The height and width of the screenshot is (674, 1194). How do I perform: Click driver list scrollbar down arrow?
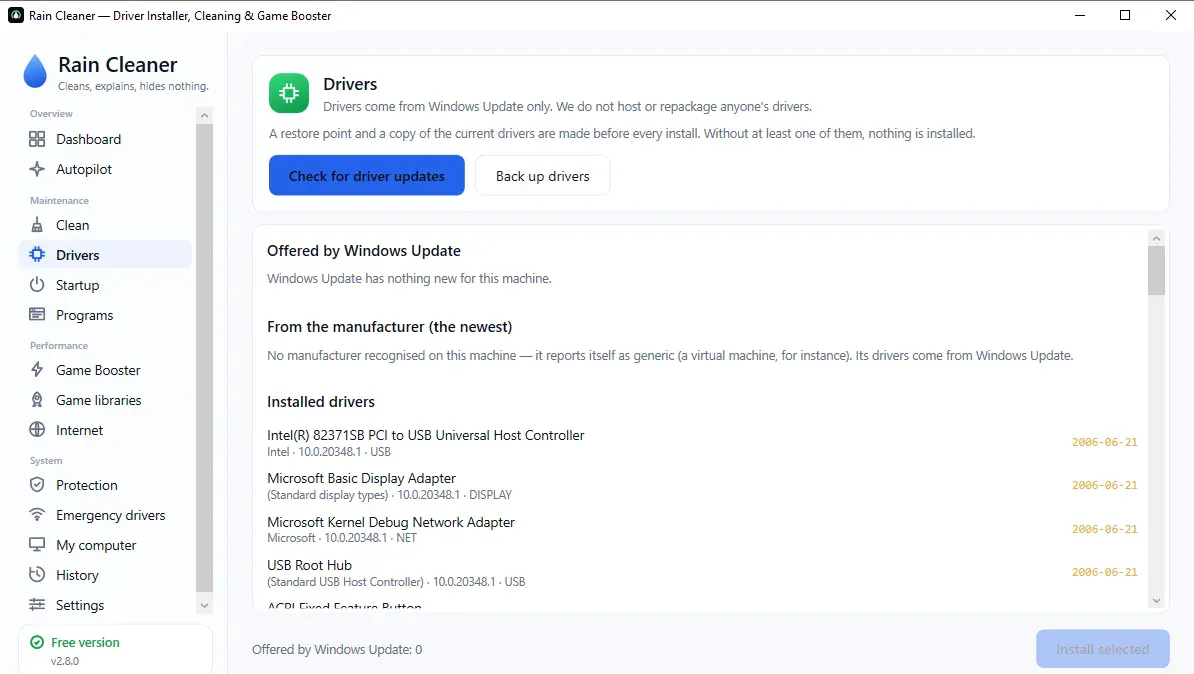click(x=1156, y=601)
